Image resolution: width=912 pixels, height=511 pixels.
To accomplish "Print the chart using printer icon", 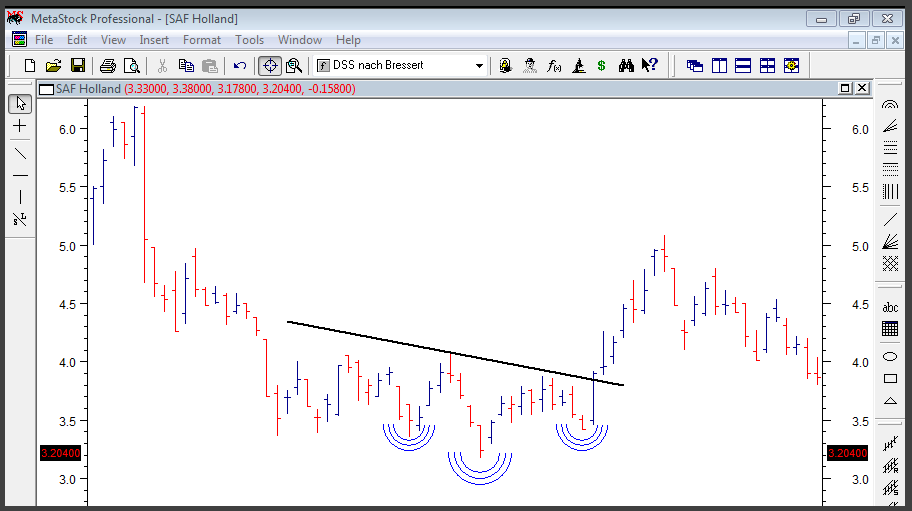I will (x=108, y=66).
